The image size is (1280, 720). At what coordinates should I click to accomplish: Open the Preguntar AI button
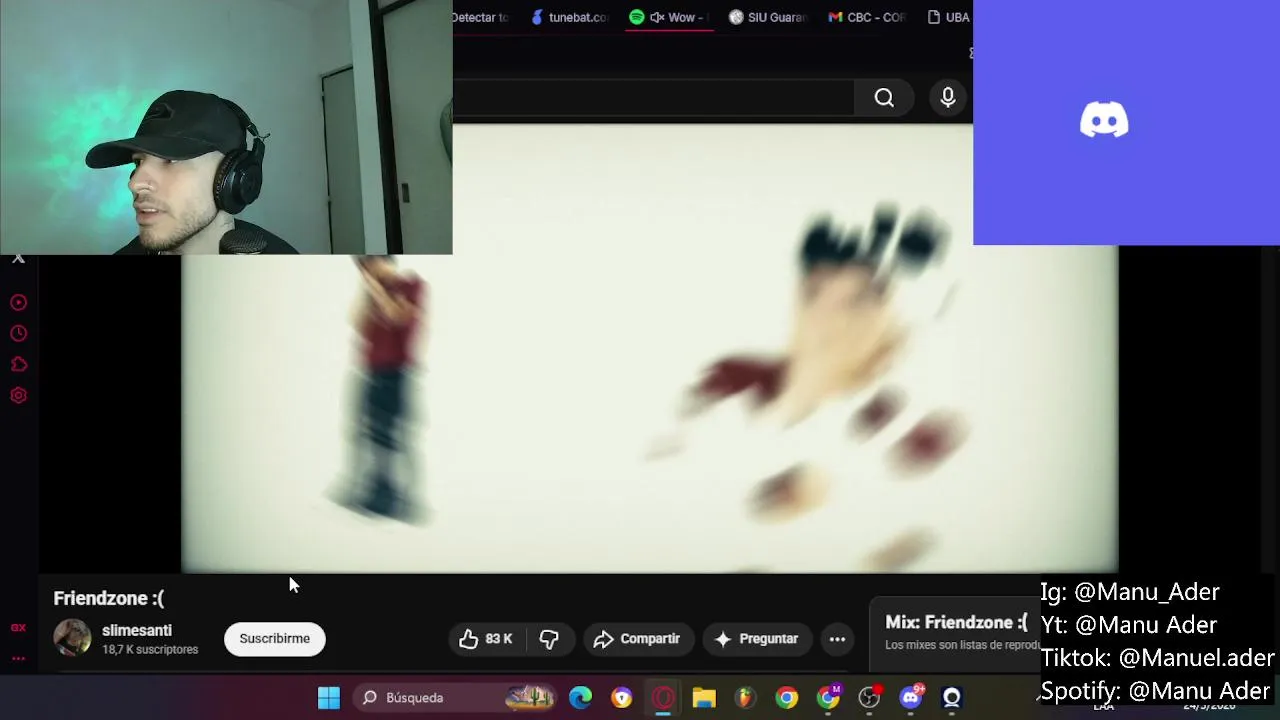[x=756, y=639]
